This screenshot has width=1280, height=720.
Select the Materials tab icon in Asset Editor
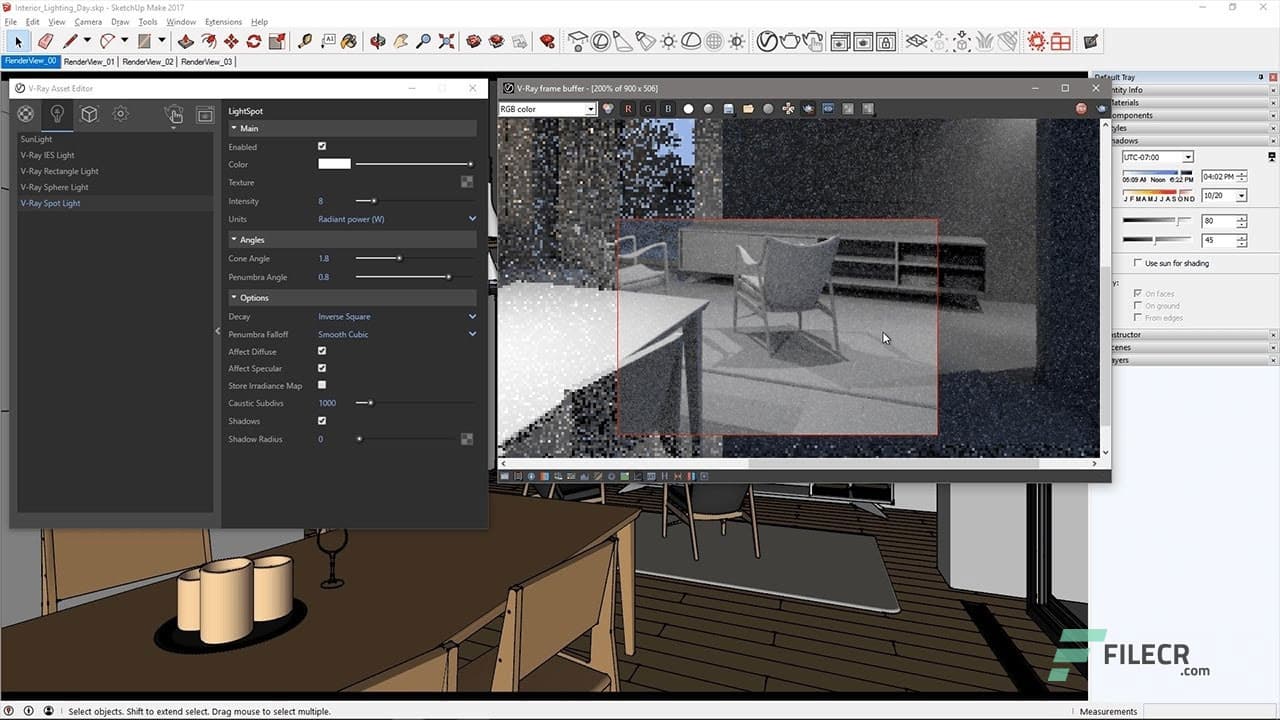click(26, 113)
